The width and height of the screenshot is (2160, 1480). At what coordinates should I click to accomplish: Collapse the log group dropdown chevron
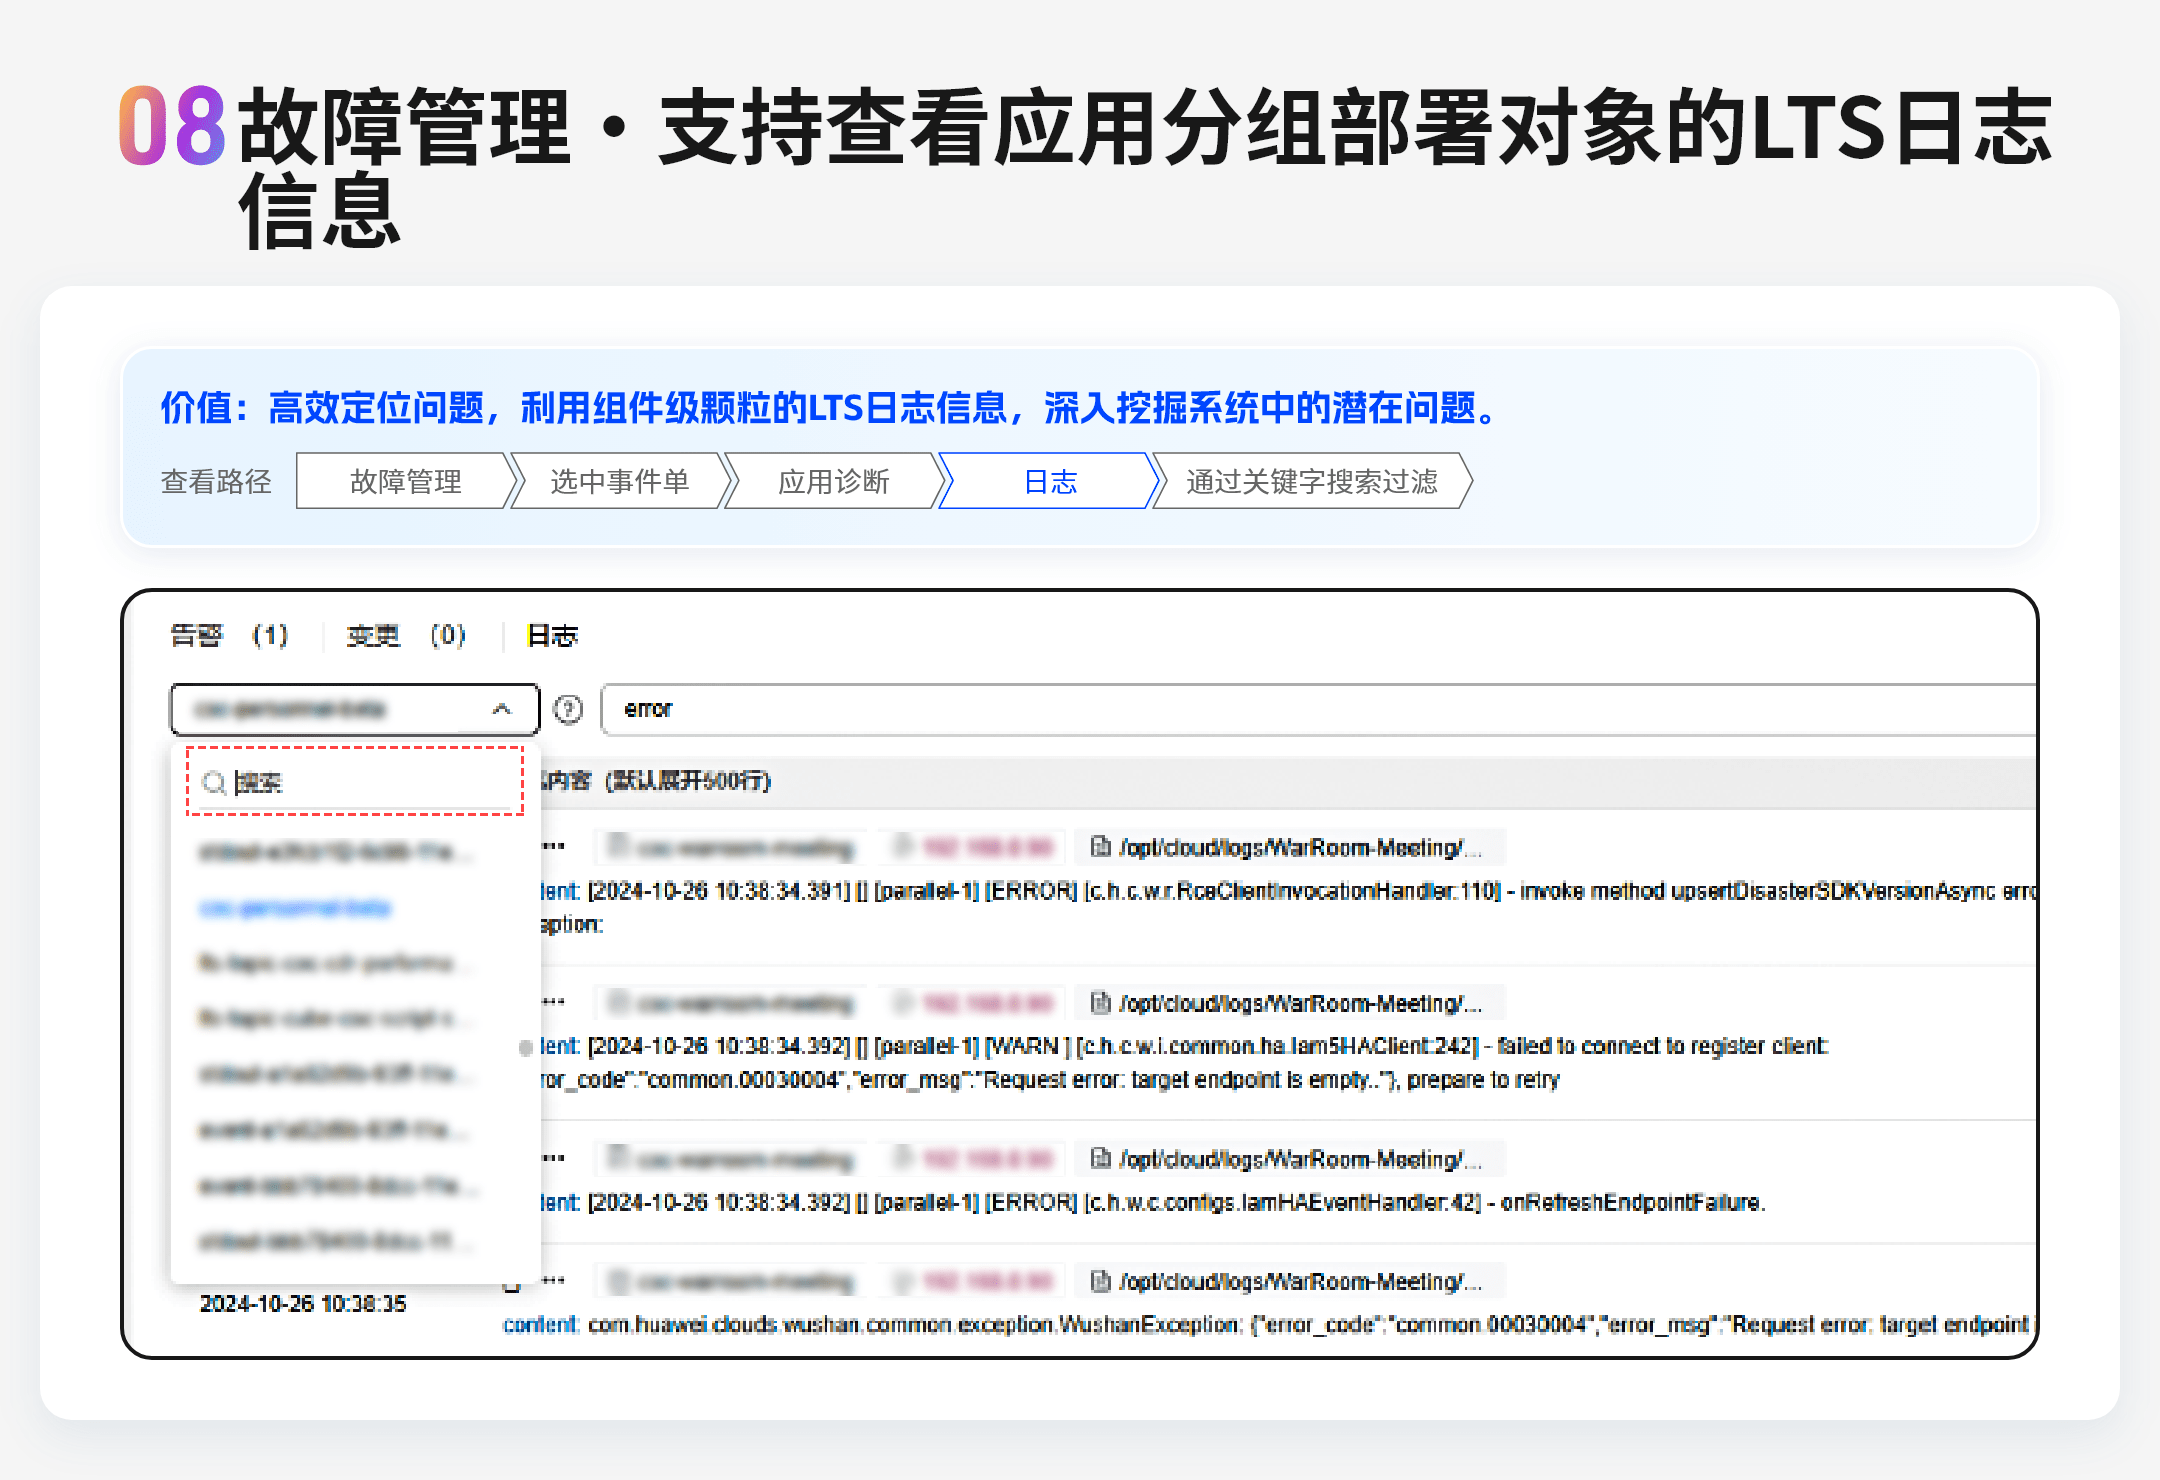(502, 709)
